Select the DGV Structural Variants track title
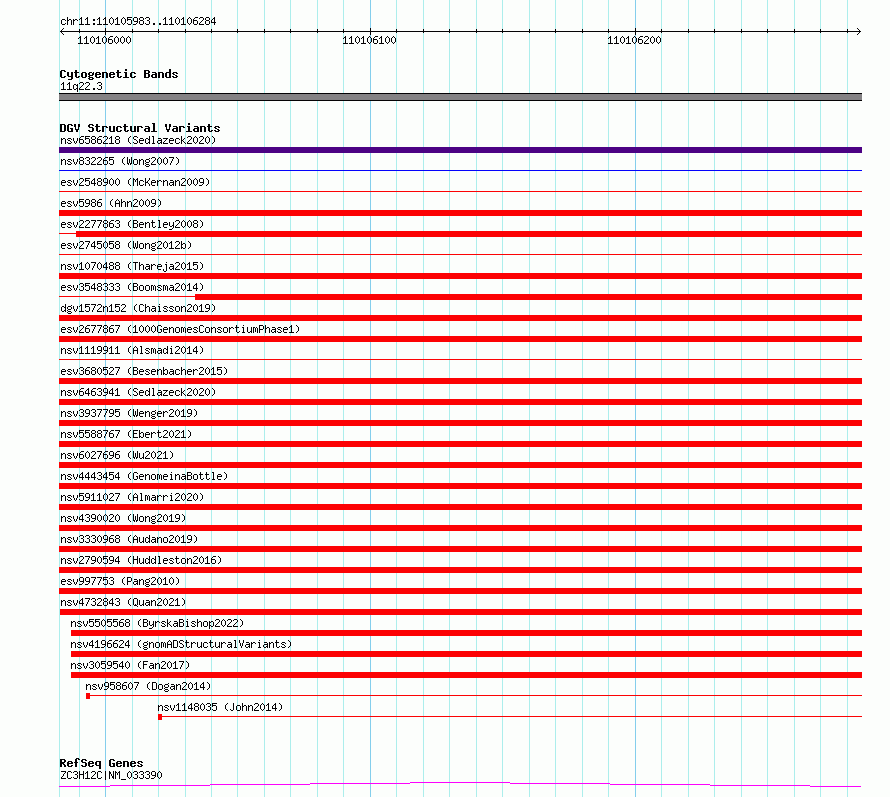The height and width of the screenshot is (797, 890). [140, 128]
